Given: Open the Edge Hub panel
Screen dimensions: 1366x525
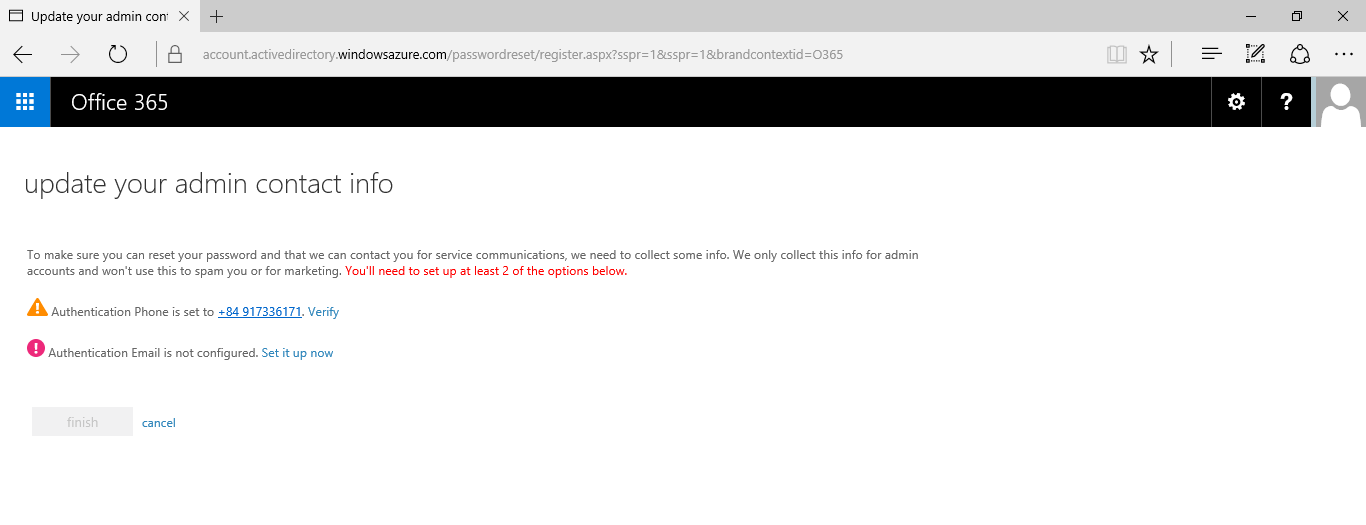Looking at the screenshot, I should [x=1211, y=55].
